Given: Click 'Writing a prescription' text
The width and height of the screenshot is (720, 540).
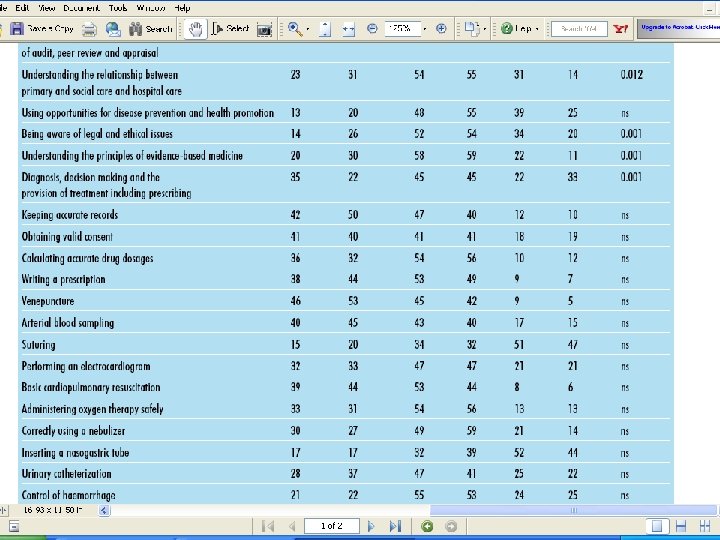Looking at the screenshot, I should click(63, 280).
